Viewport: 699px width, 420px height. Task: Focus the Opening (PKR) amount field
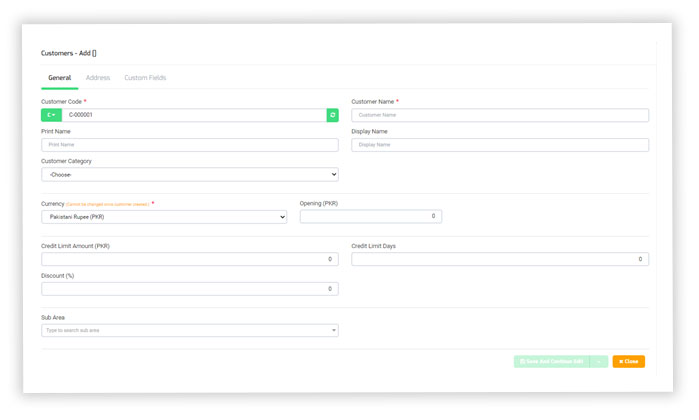(370, 216)
